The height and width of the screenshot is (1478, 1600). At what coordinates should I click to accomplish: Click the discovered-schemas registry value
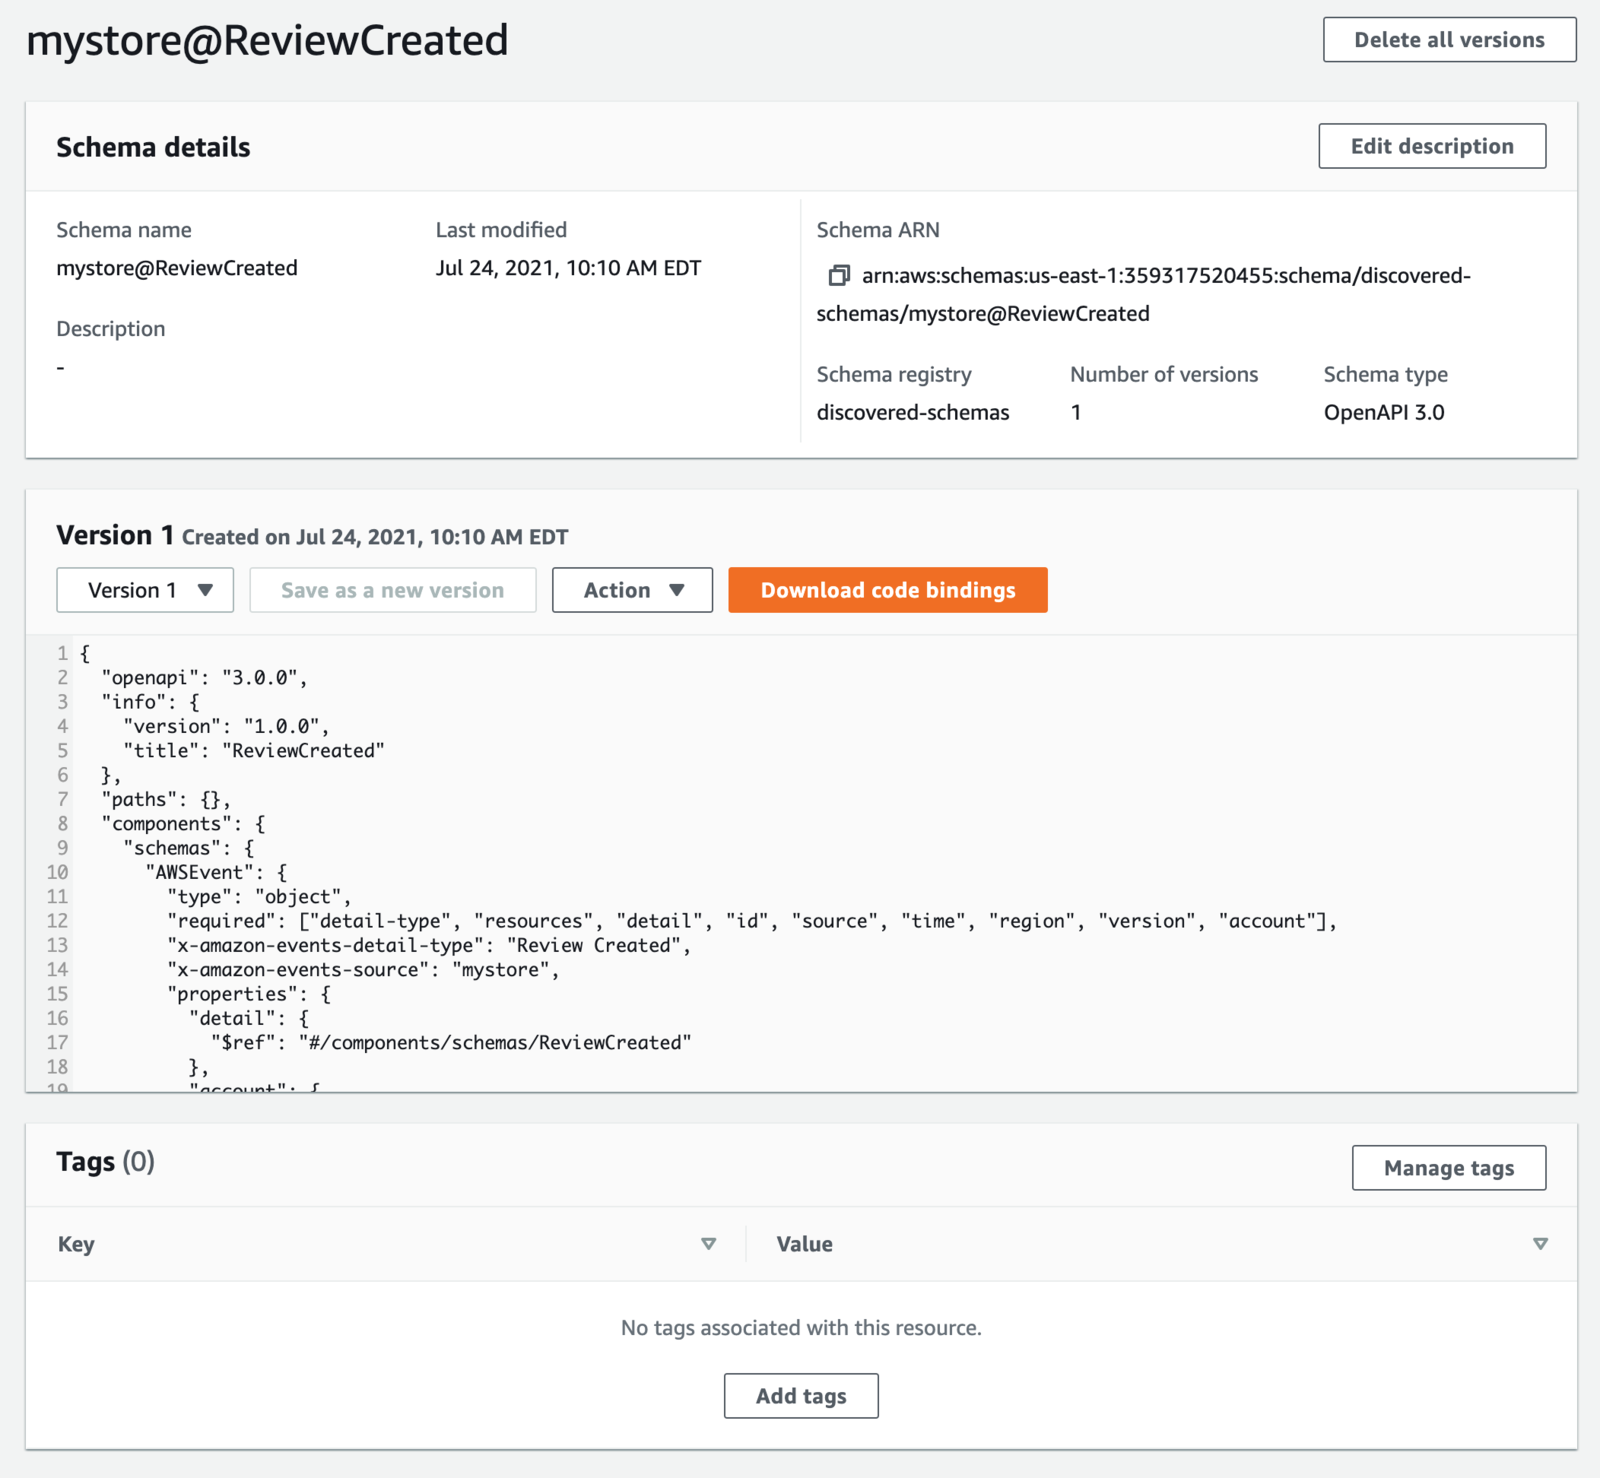click(x=913, y=412)
